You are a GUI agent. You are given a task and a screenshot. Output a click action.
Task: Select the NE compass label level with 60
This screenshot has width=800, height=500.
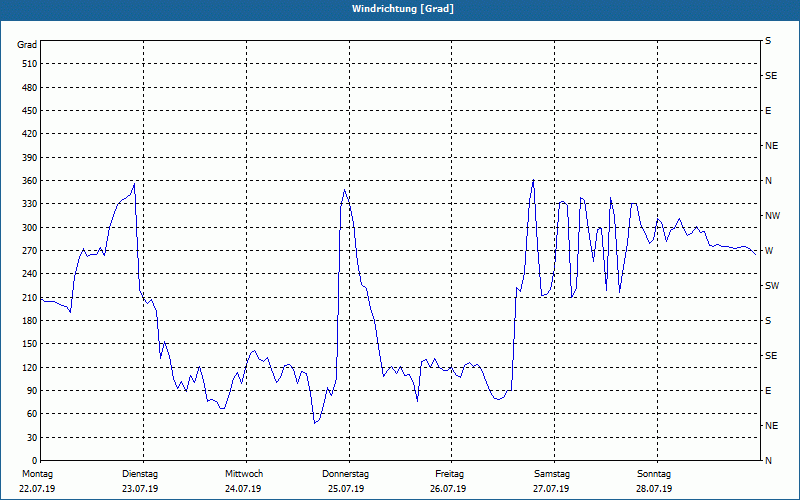click(771, 426)
